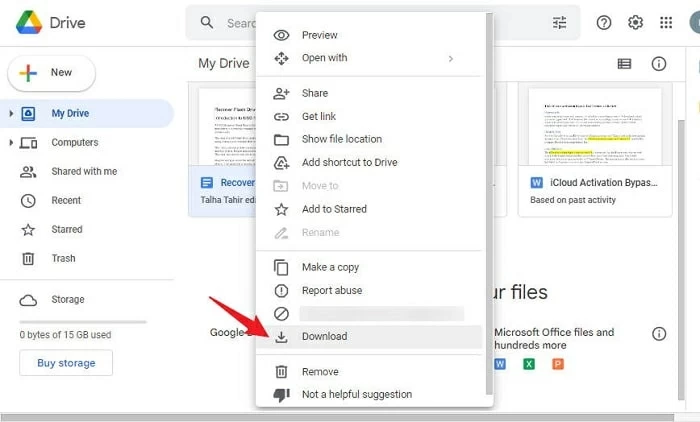Viewport: 700px width, 422px height.
Task: Open Google apps grid launcher
Action: point(666,23)
